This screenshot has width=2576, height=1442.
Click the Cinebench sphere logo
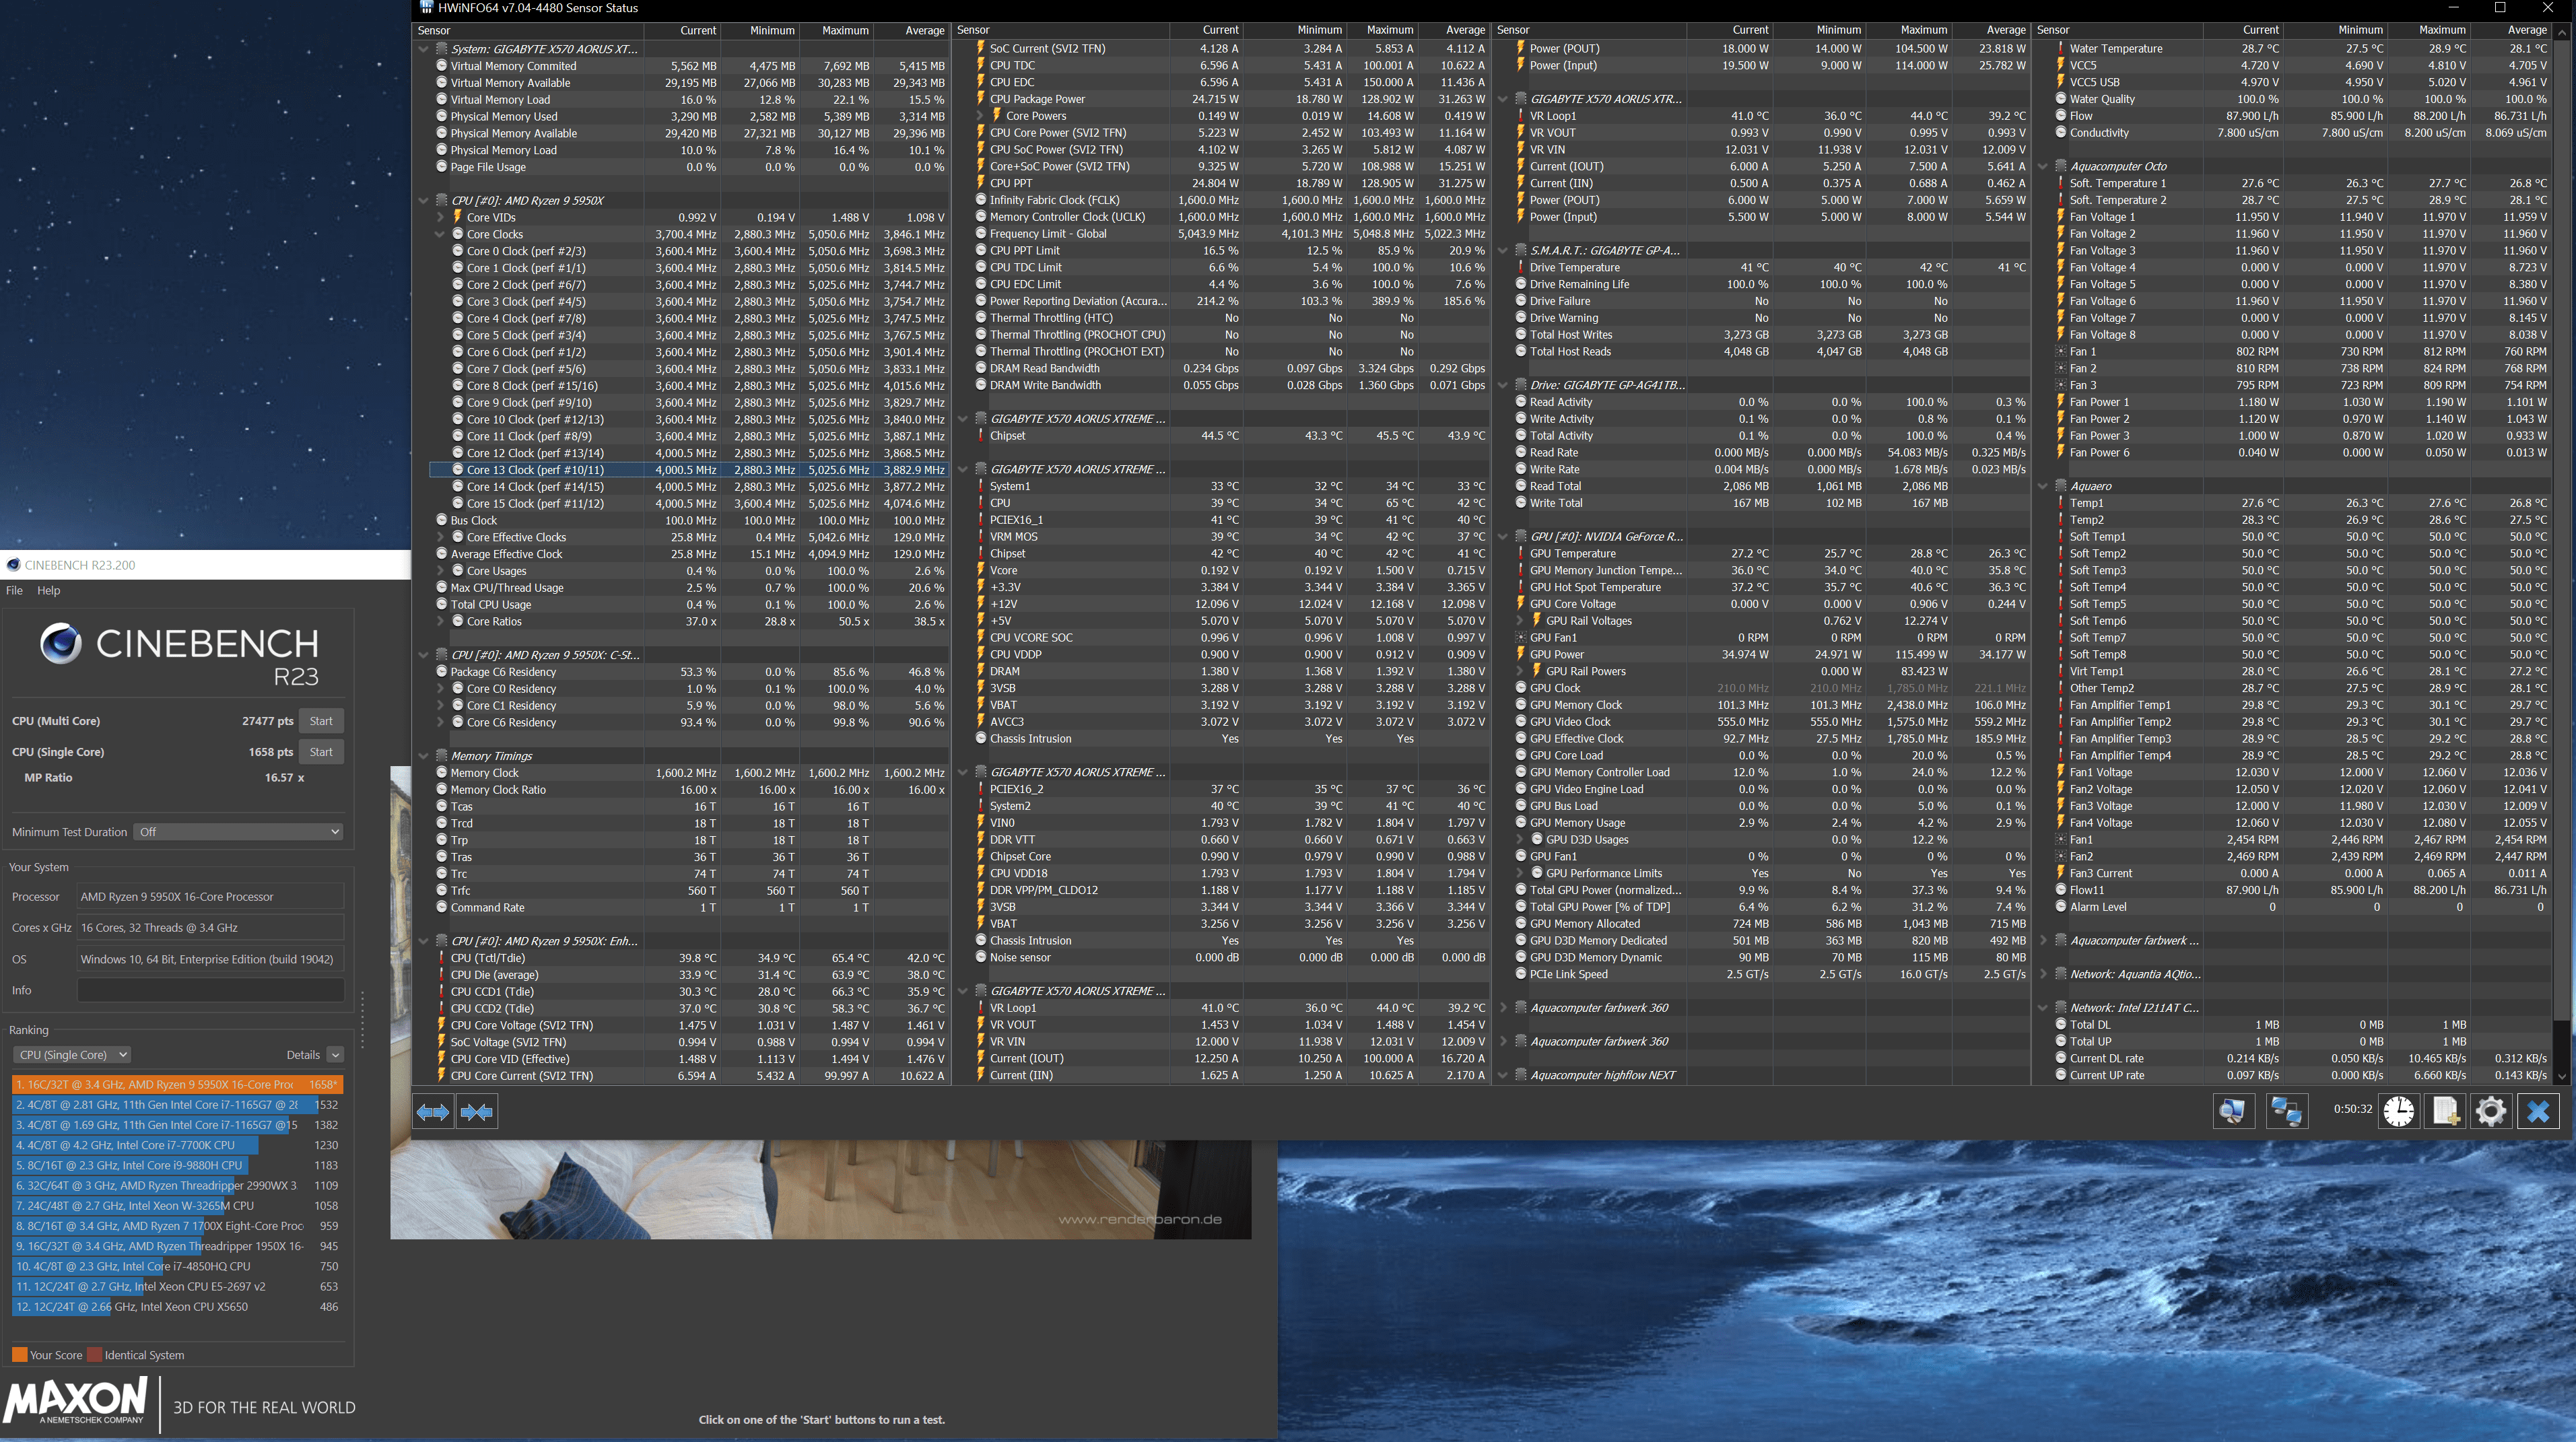(60, 643)
